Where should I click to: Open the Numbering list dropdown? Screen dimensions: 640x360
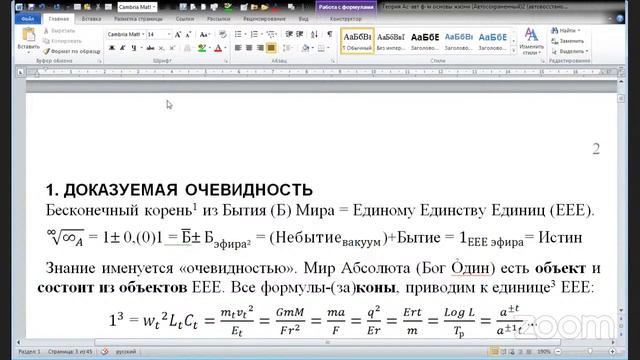pos(261,34)
